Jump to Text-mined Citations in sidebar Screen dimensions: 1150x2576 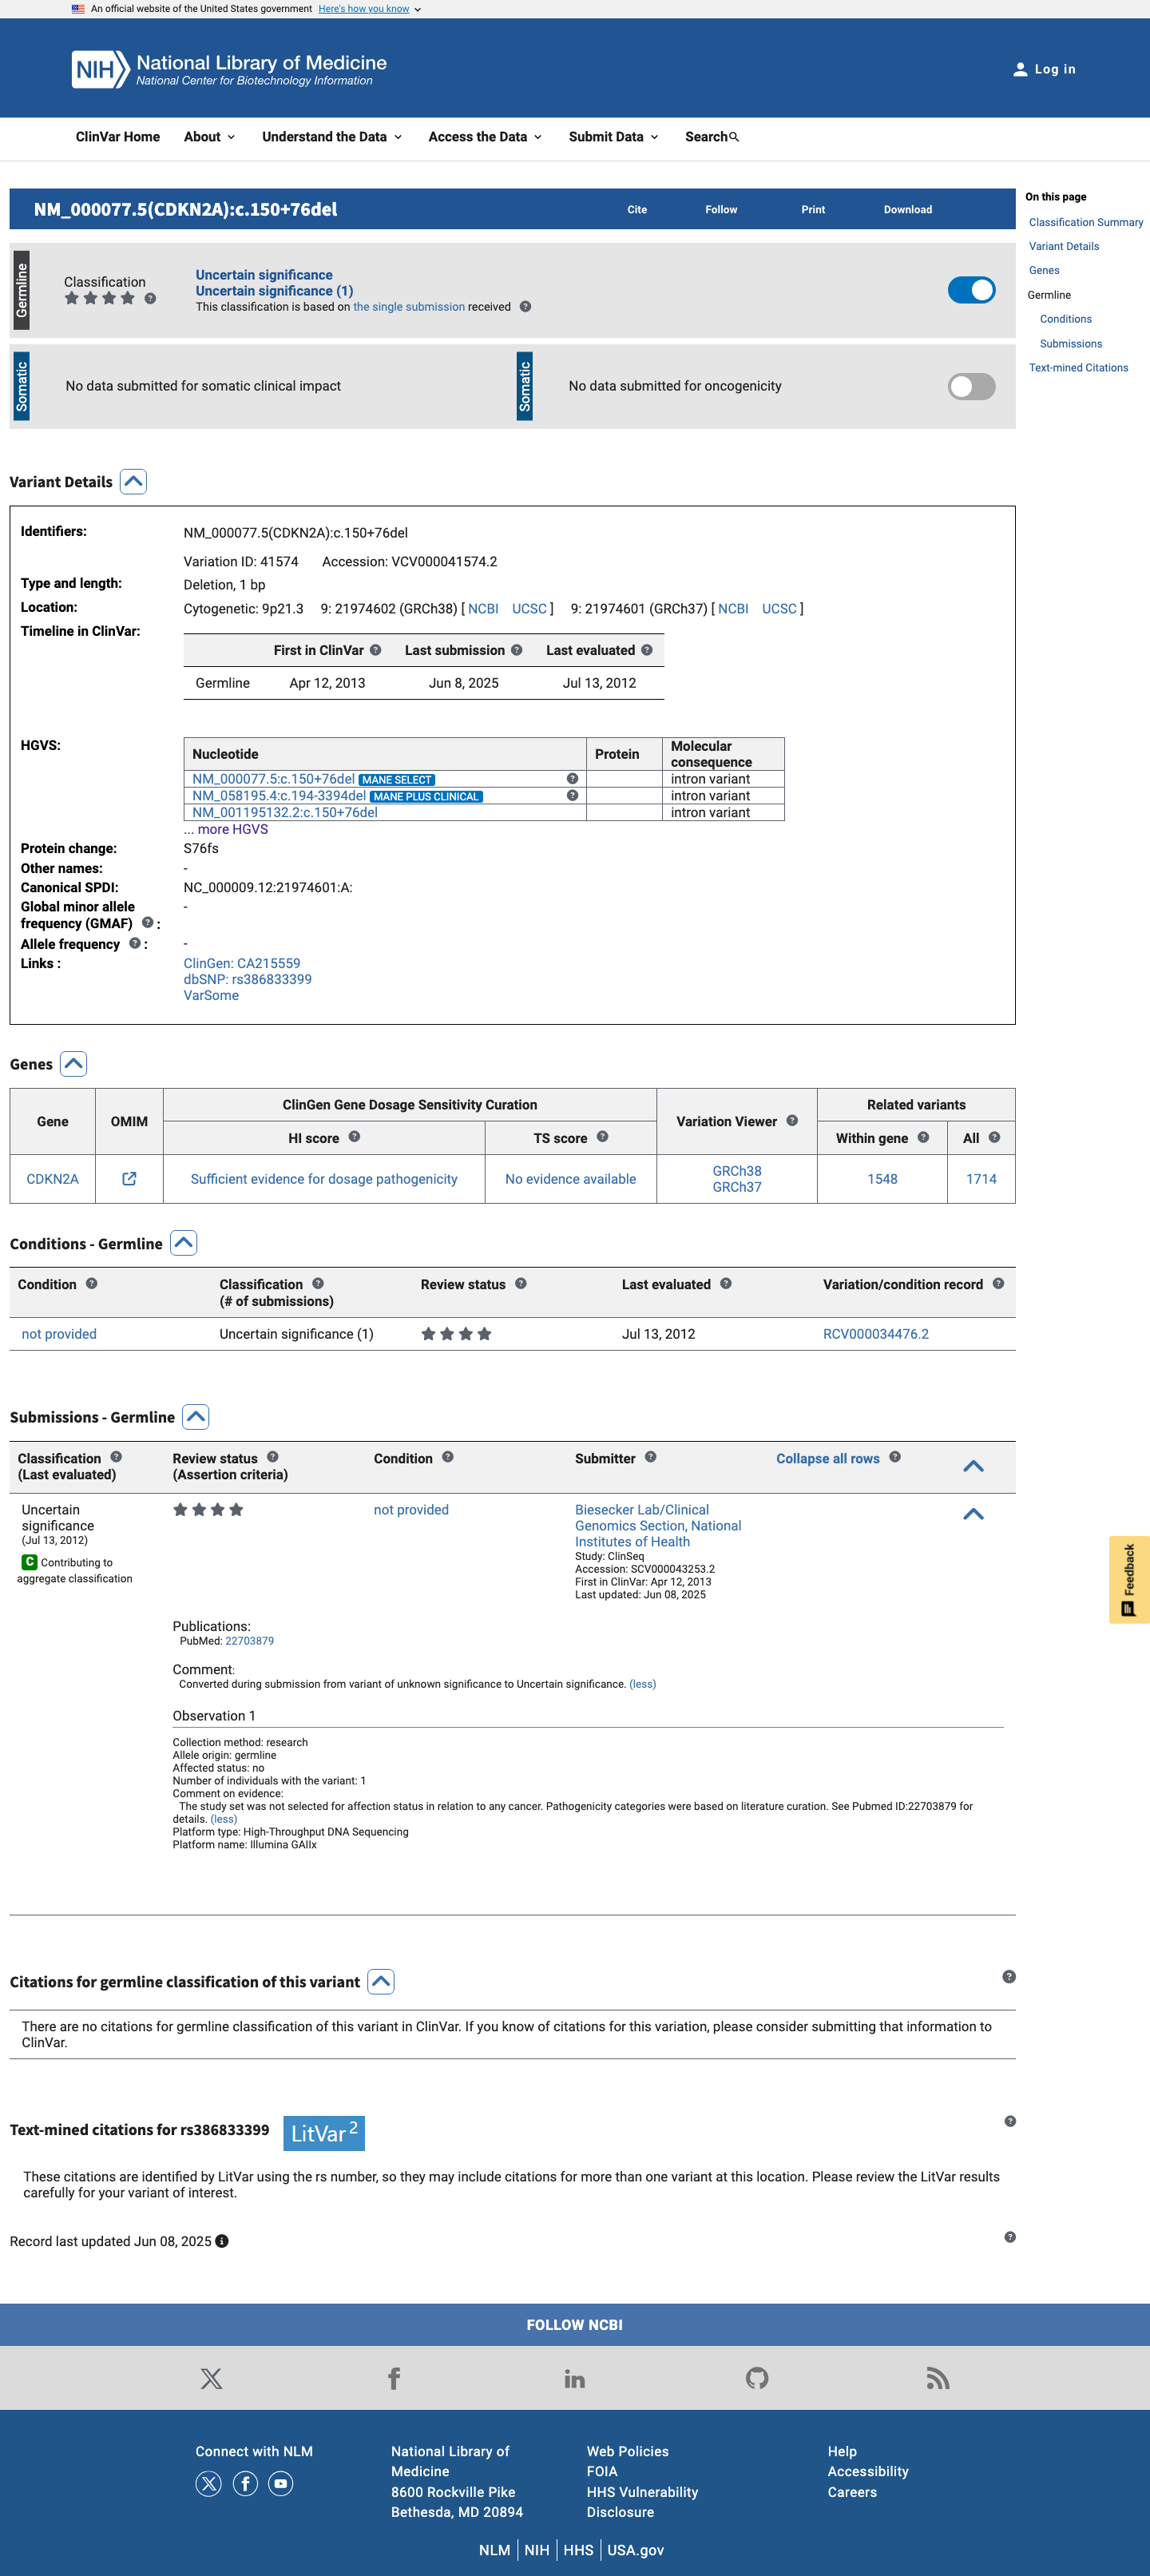tap(1078, 368)
